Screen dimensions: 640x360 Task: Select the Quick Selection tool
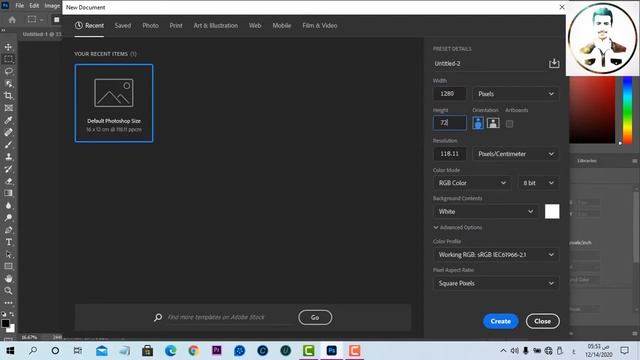click(x=8, y=84)
